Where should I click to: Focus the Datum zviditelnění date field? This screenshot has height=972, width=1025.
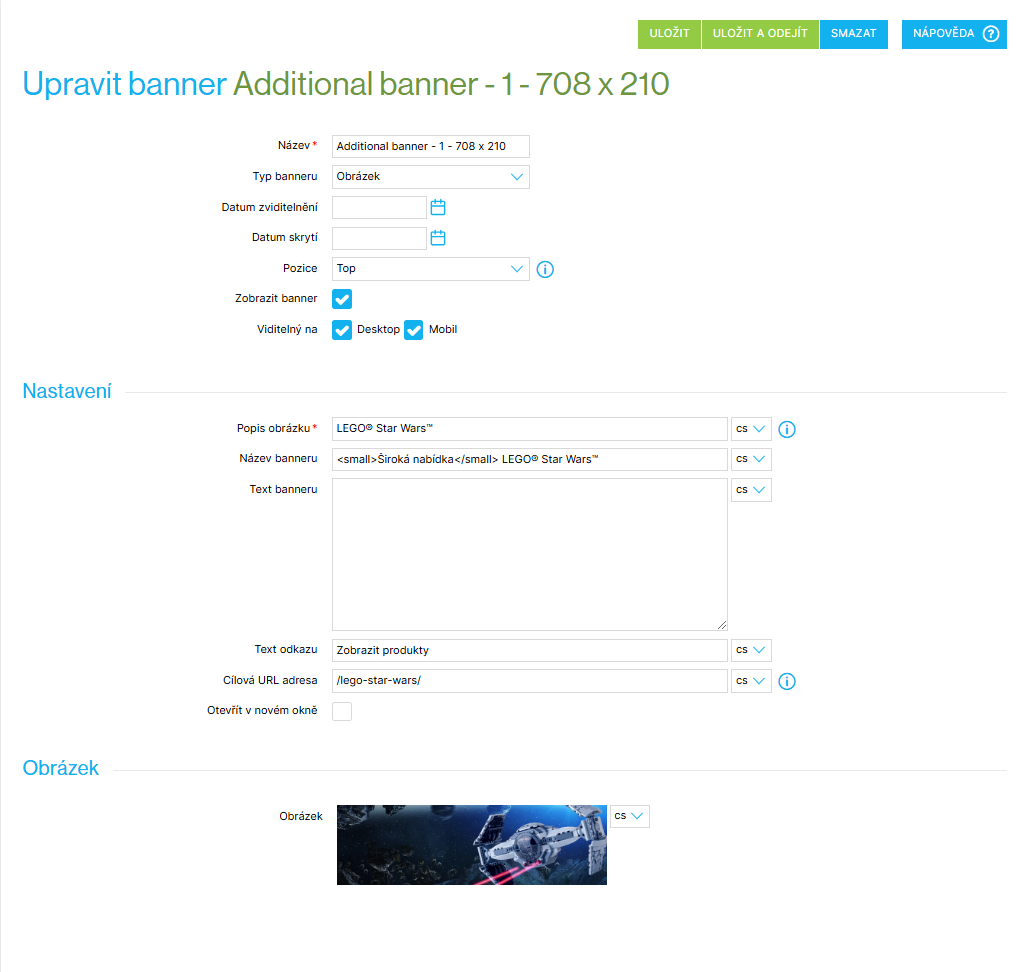(379, 208)
